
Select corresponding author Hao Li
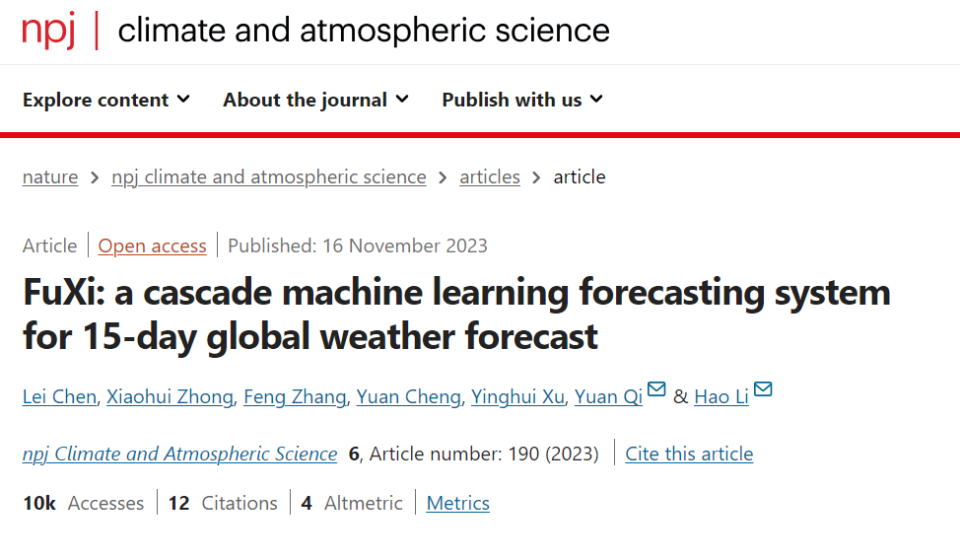(721, 397)
